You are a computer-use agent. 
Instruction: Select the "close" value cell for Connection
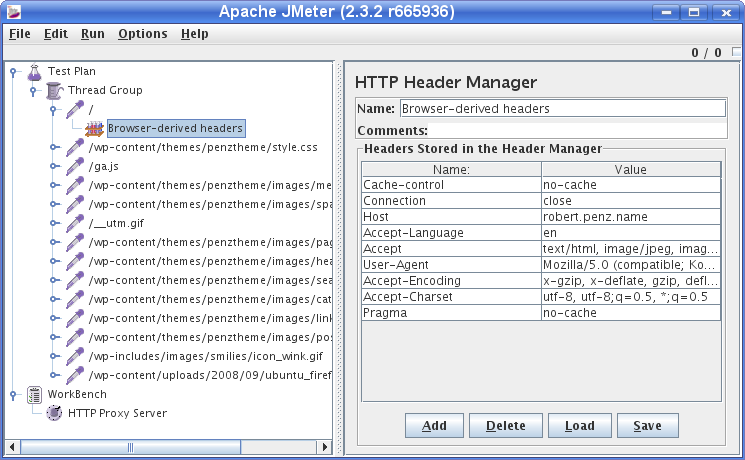point(631,201)
